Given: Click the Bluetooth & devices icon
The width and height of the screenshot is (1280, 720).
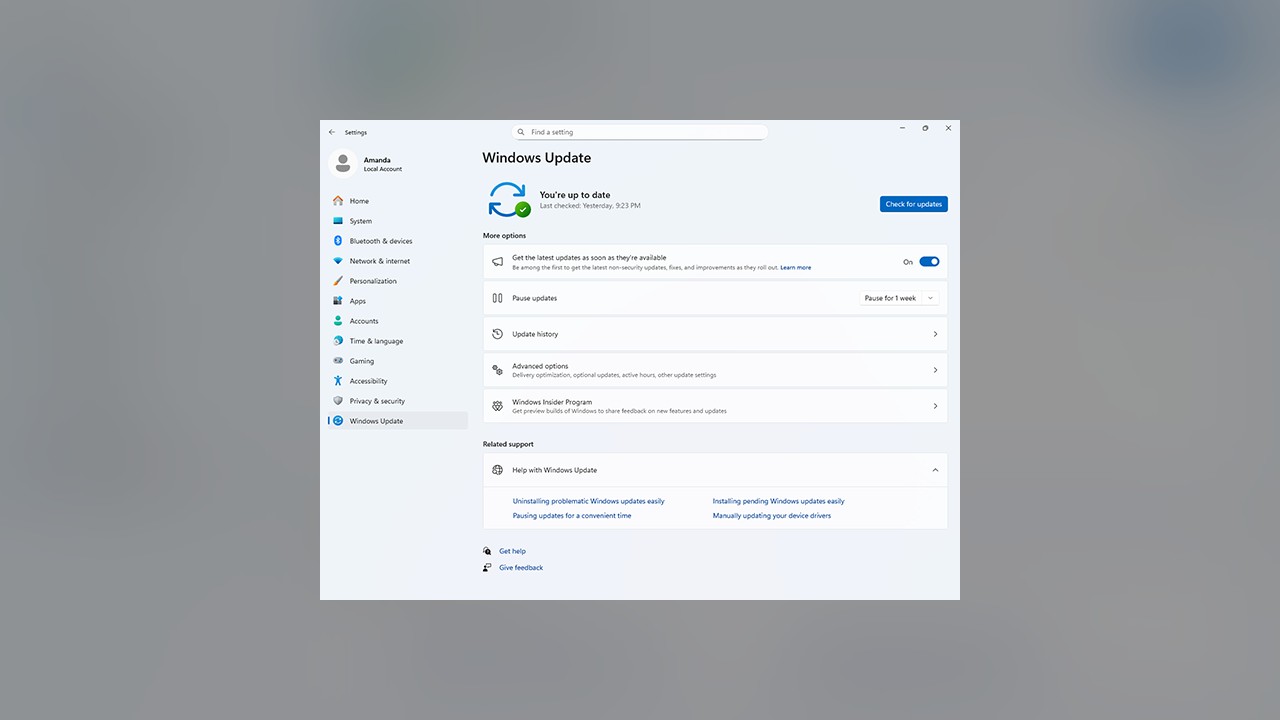Looking at the screenshot, I should coord(338,241).
